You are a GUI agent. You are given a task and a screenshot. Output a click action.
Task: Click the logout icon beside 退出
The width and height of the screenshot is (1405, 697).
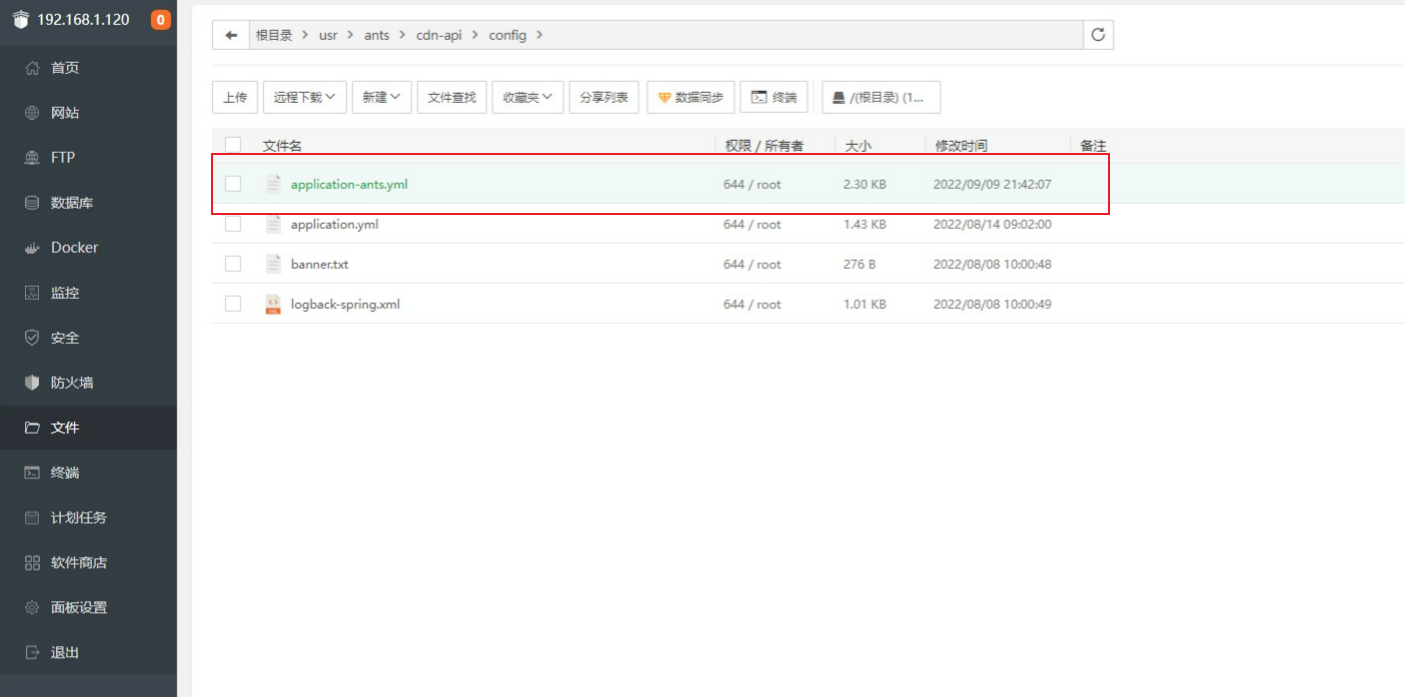click(x=32, y=653)
